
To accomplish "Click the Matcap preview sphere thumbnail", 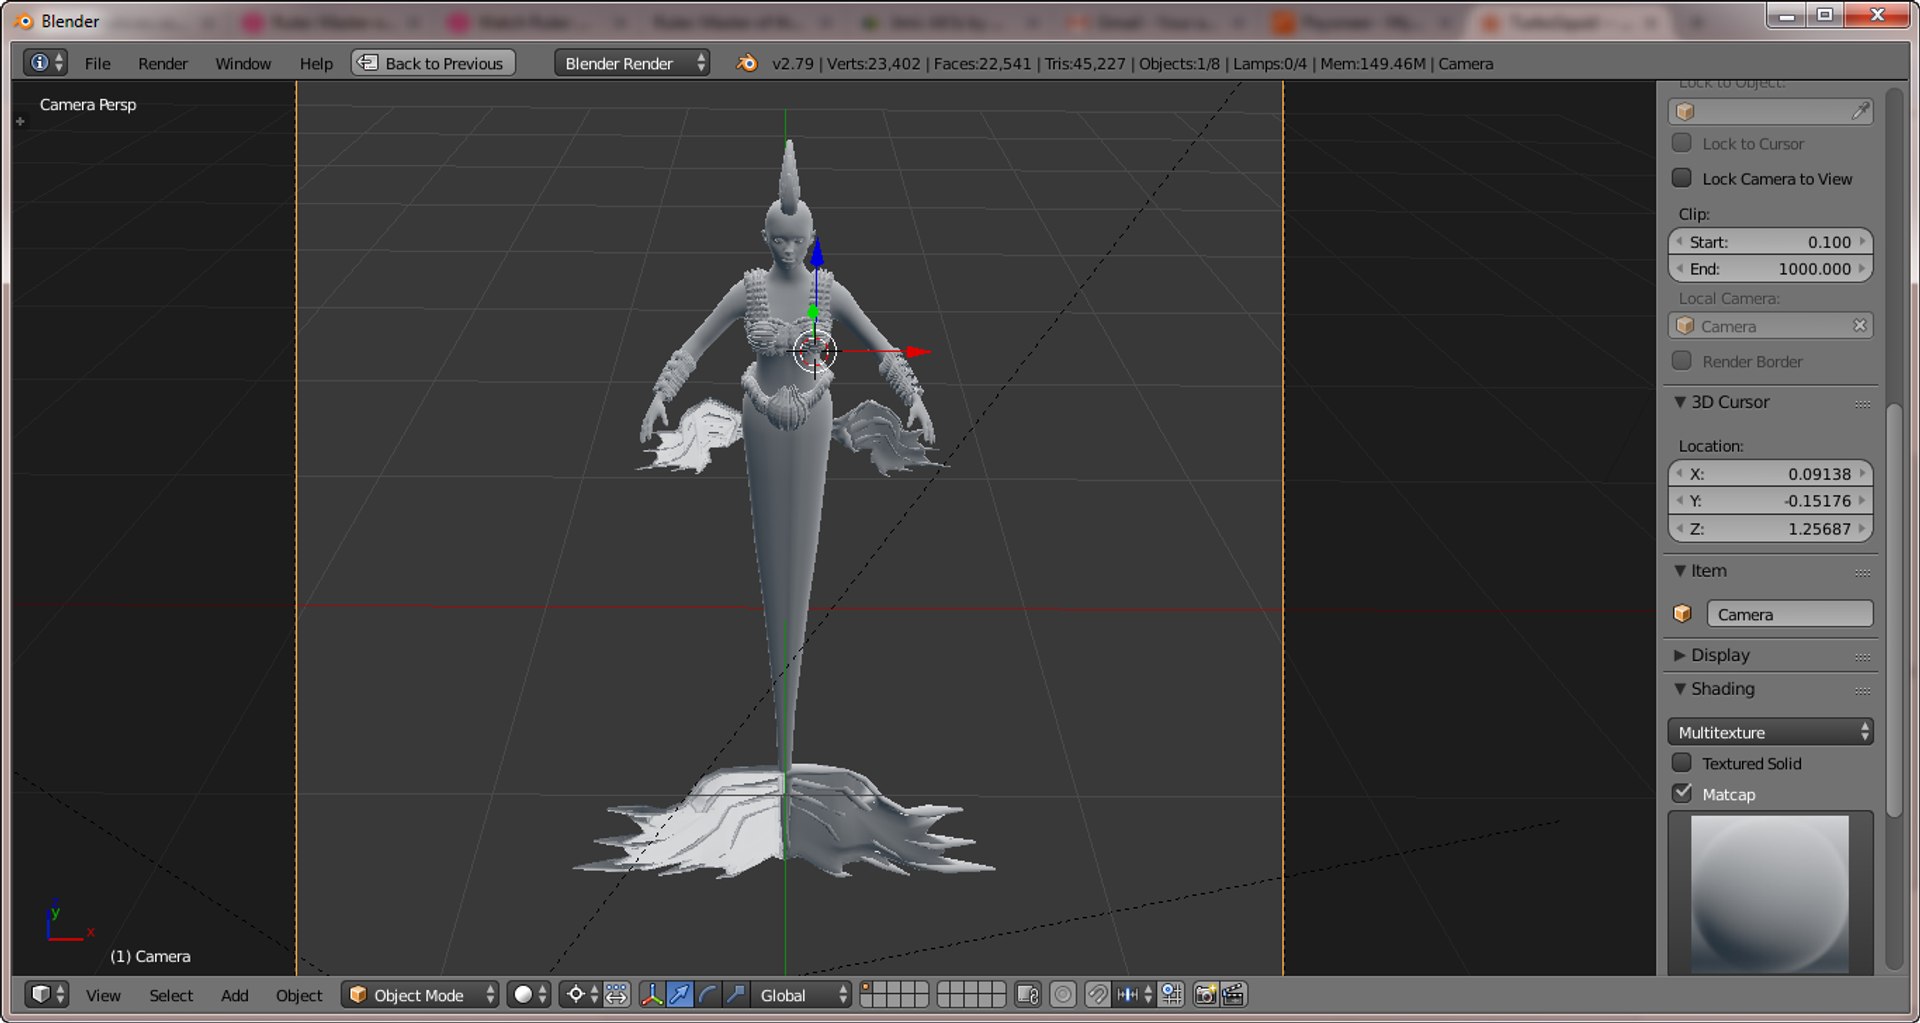I will point(1770,893).
